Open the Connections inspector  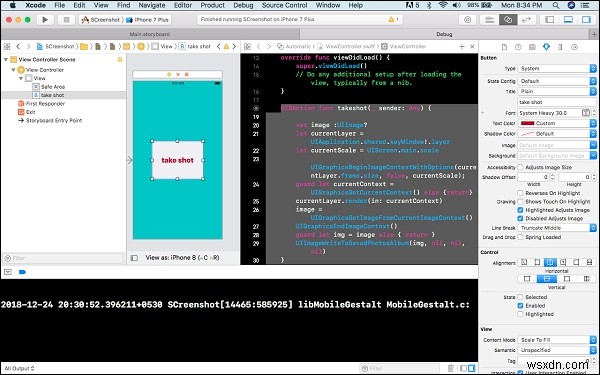[574, 47]
